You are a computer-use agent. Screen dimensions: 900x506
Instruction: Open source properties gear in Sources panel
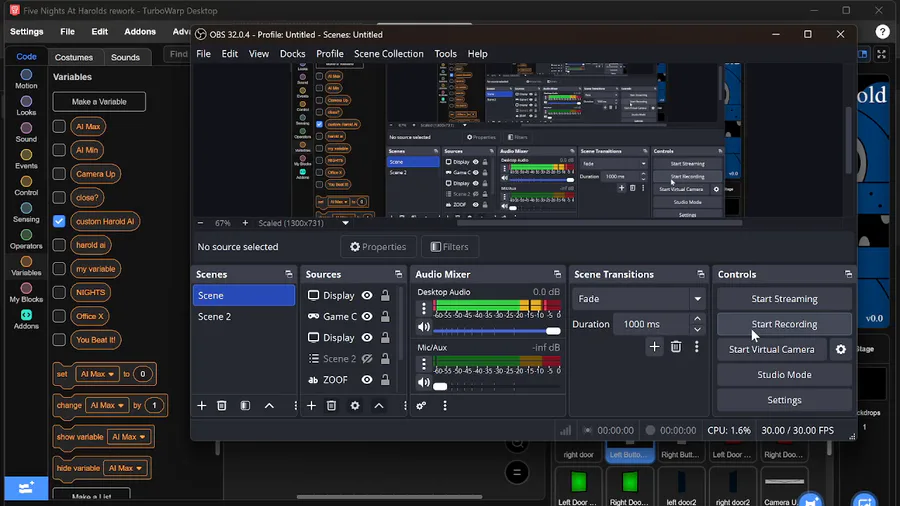[x=355, y=406]
